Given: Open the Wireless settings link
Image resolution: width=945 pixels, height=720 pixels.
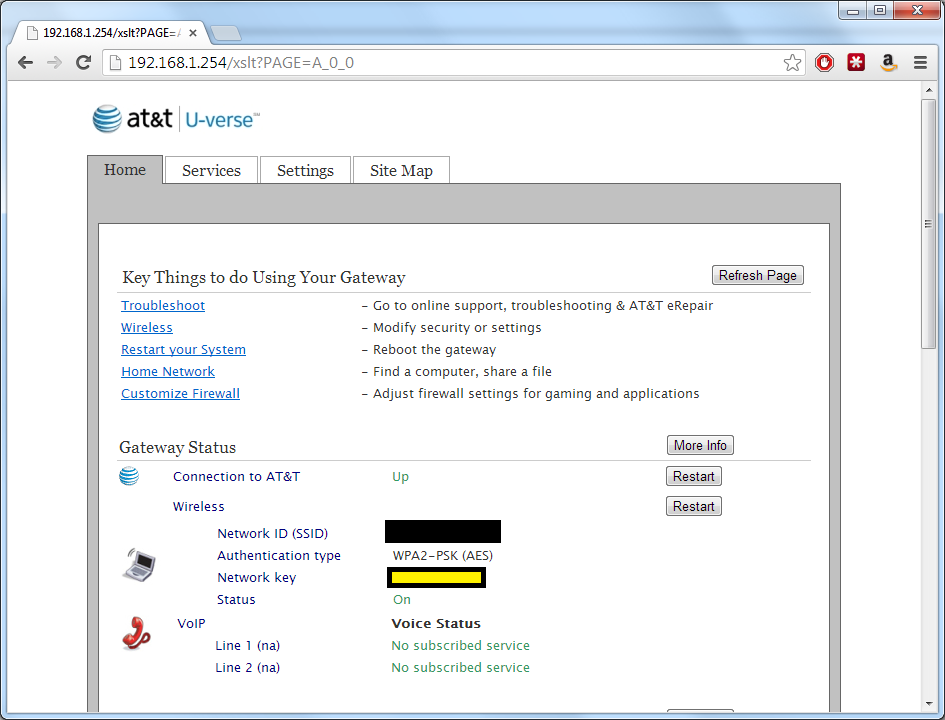Looking at the screenshot, I should coord(146,328).
